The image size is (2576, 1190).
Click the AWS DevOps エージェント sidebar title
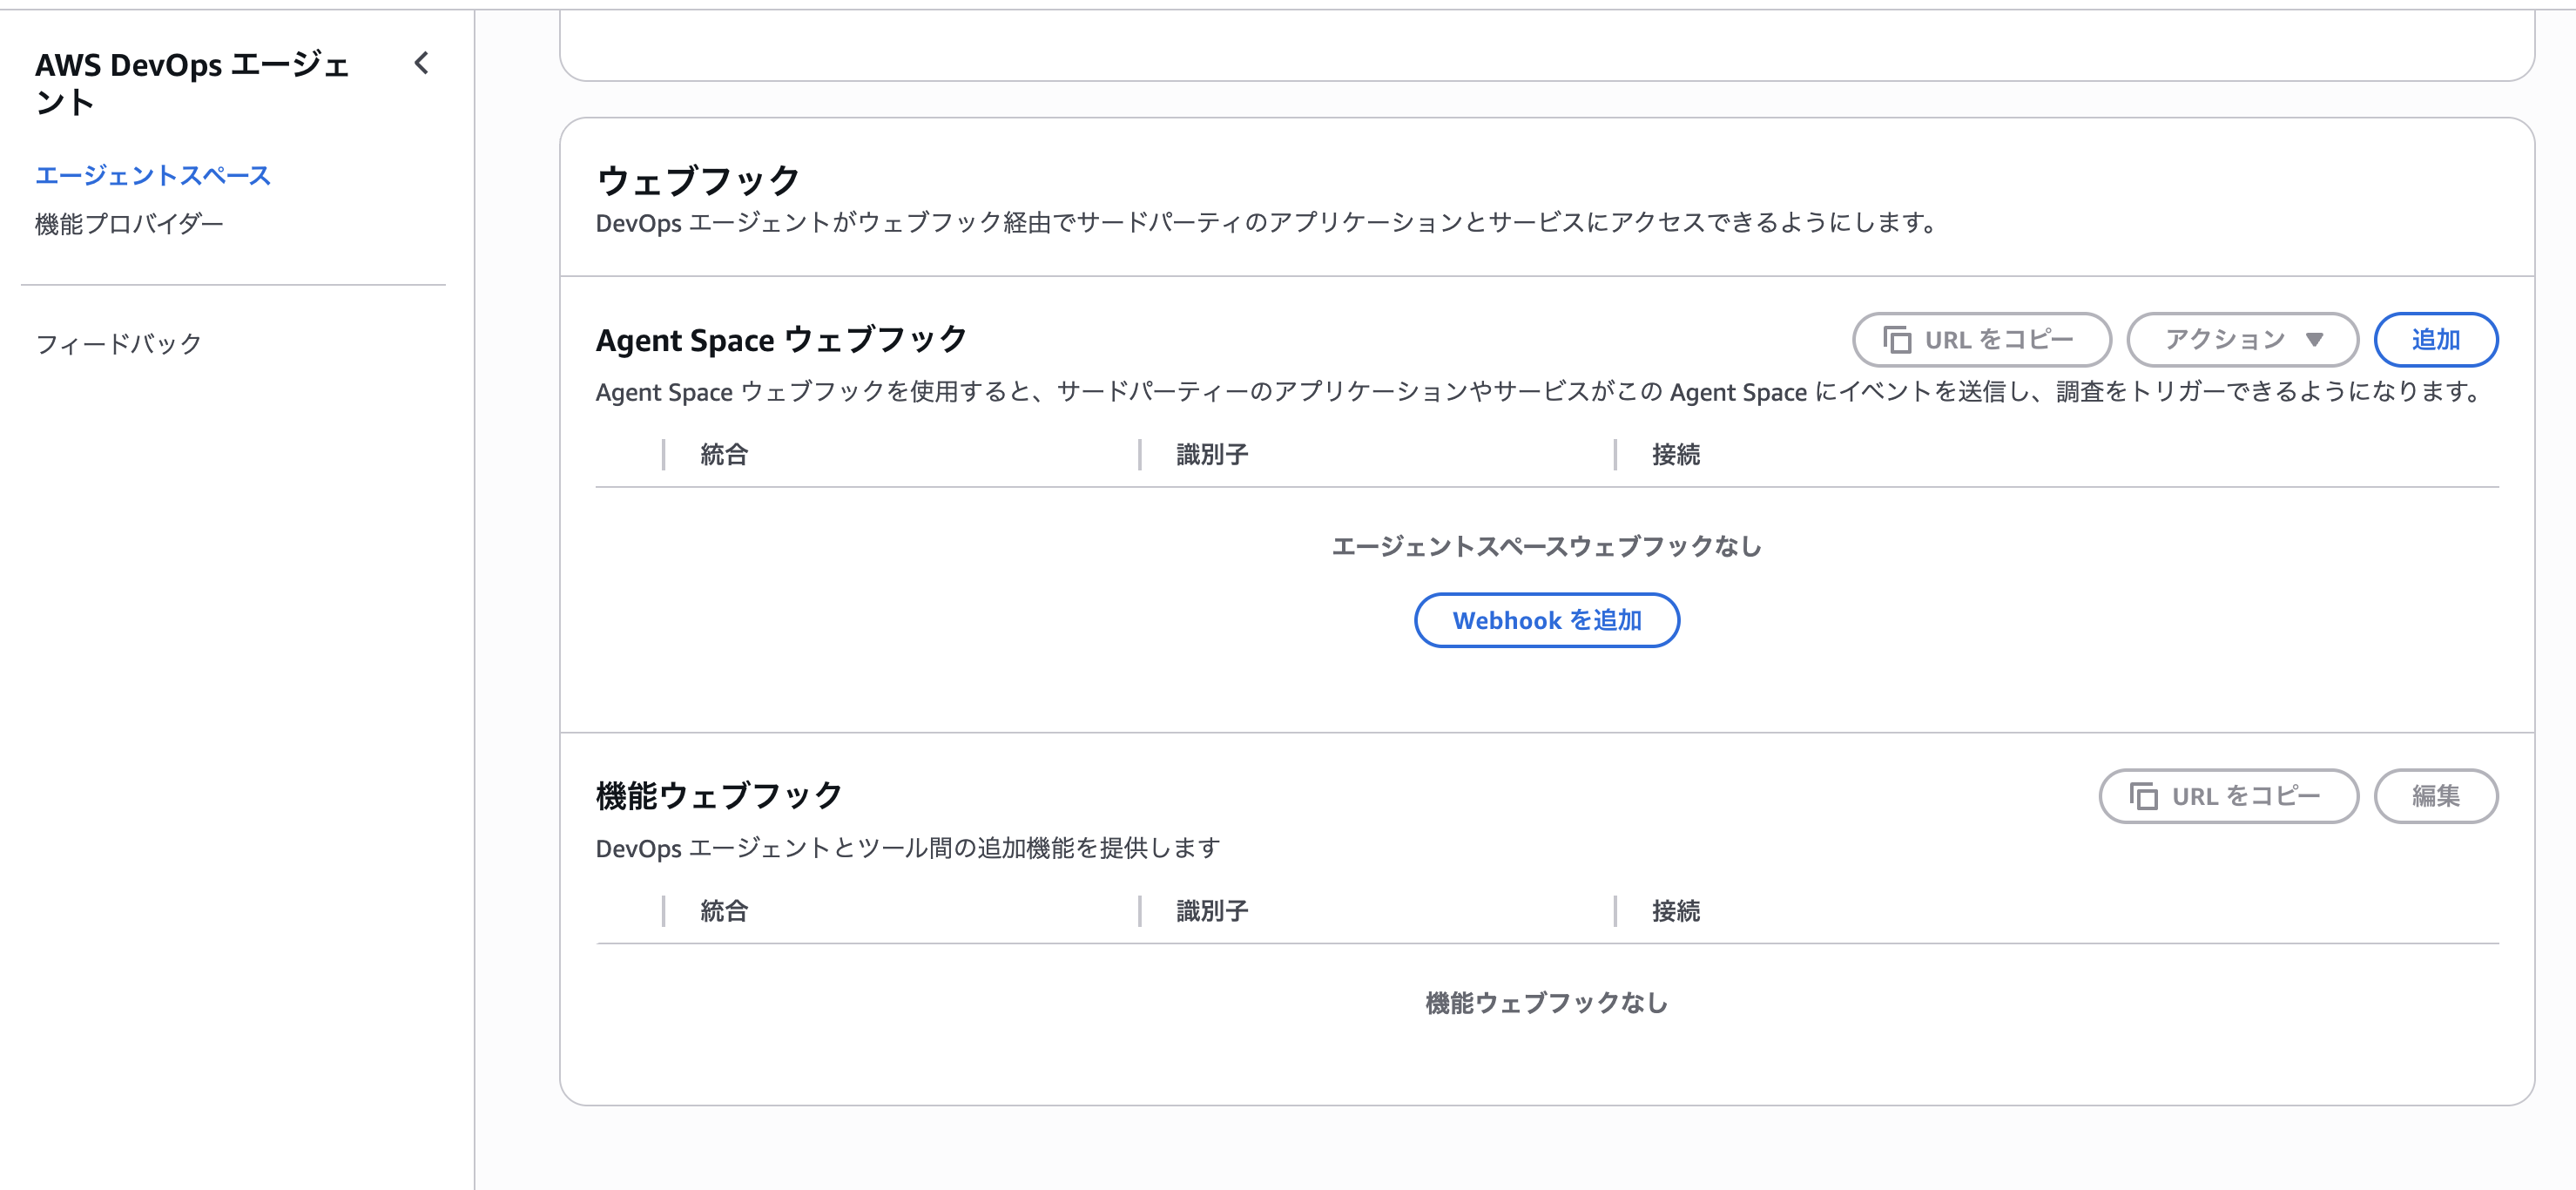(x=192, y=83)
